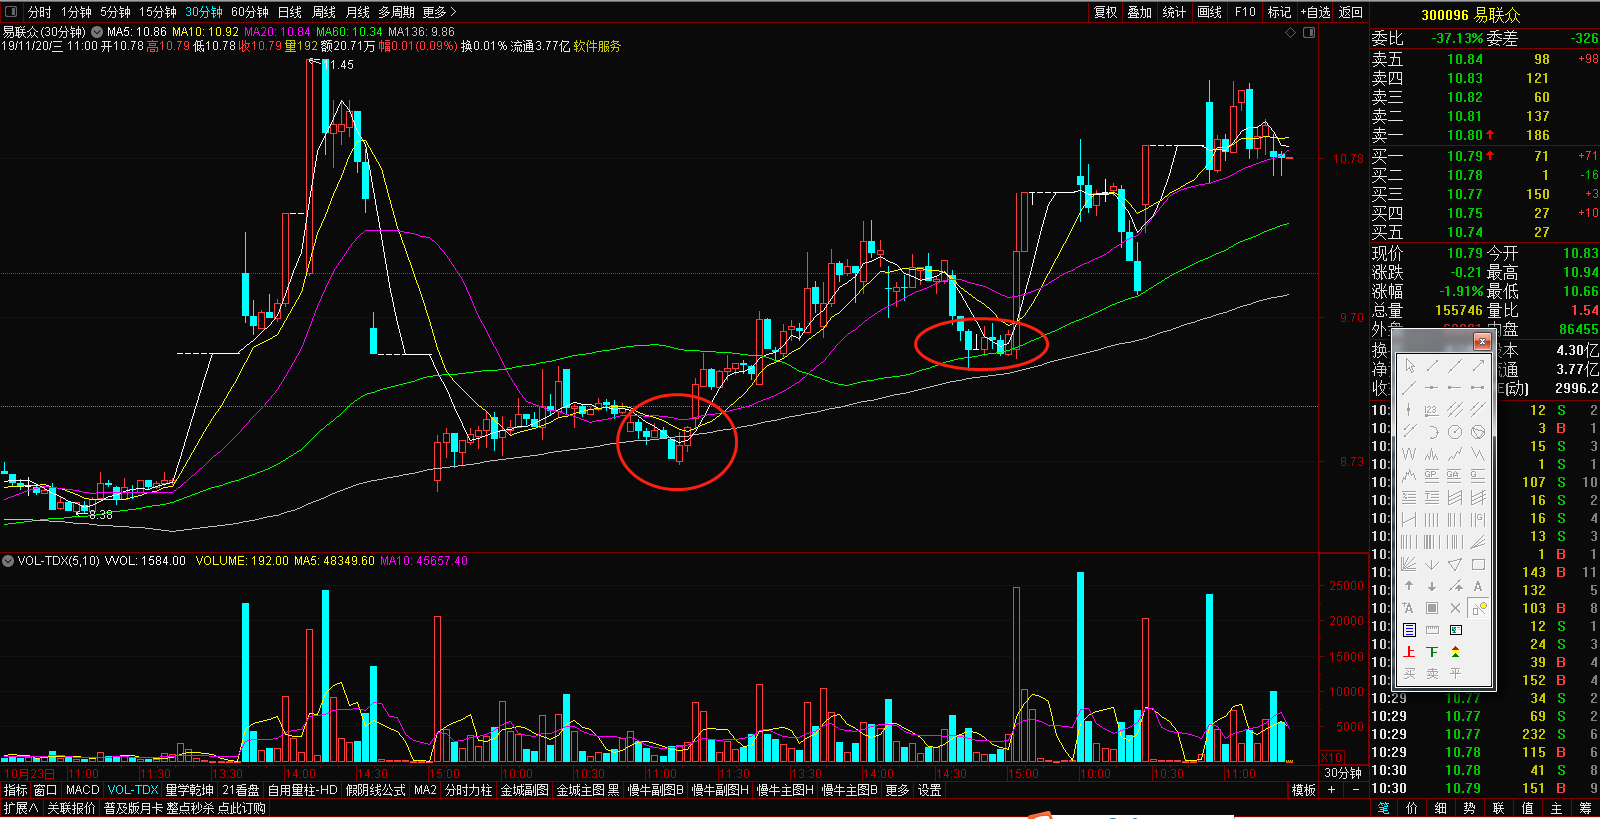The width and height of the screenshot is (1600, 819).
Task: Open the 模板 template menu
Action: click(x=1304, y=790)
